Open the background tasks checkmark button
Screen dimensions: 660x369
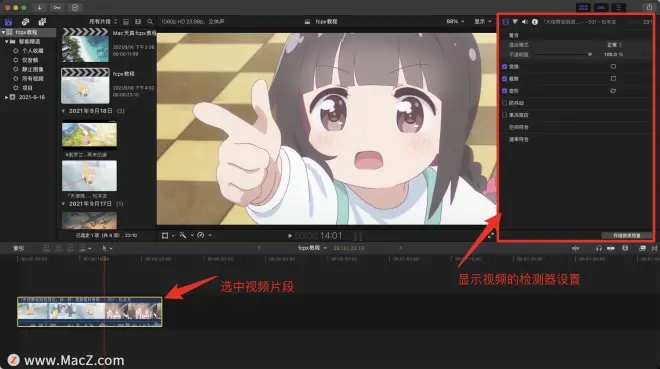point(75,8)
